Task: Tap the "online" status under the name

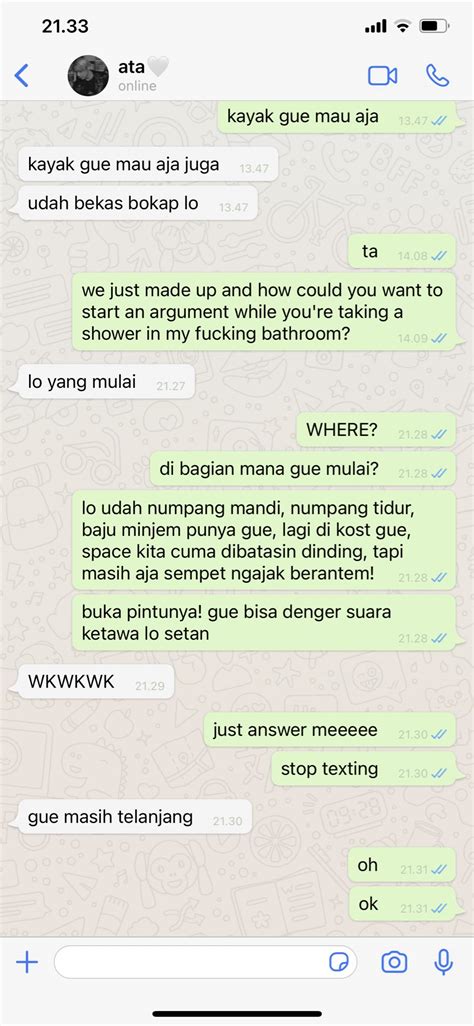Action: pyautogui.click(x=137, y=86)
